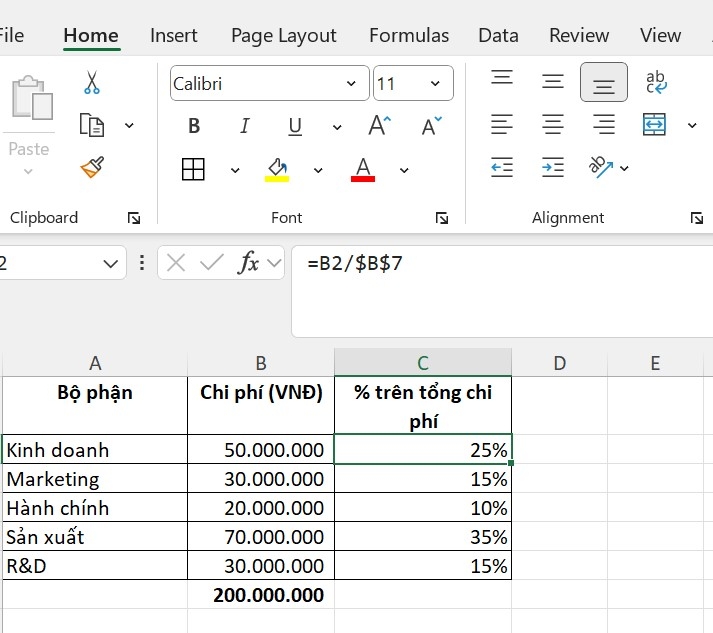Screen dimensions: 713x633
Task: Select cell with 200.000.000 total
Action: click(261, 594)
